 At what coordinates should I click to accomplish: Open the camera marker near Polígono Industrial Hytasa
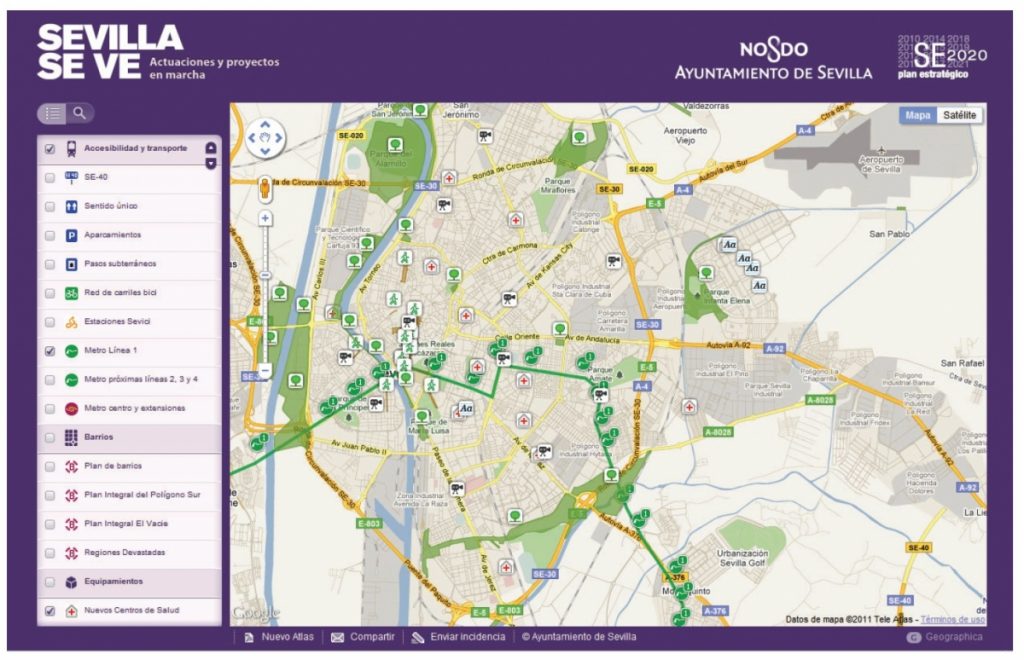click(x=544, y=450)
